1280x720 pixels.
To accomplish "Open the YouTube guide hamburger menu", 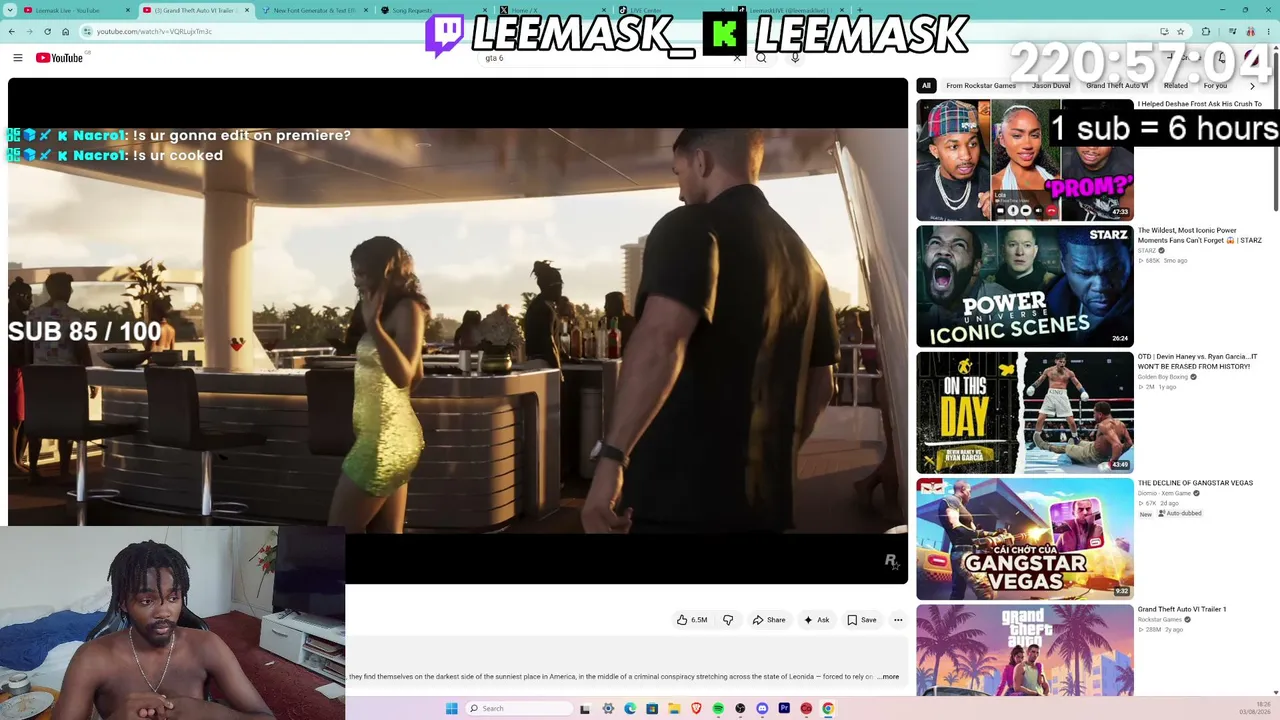I will pos(18,58).
